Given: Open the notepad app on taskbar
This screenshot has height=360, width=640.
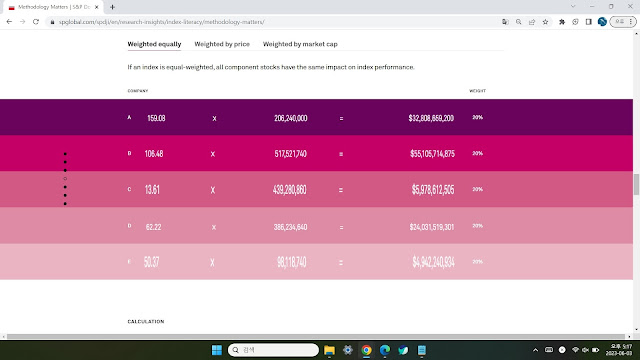Looking at the screenshot, I should [422, 350].
